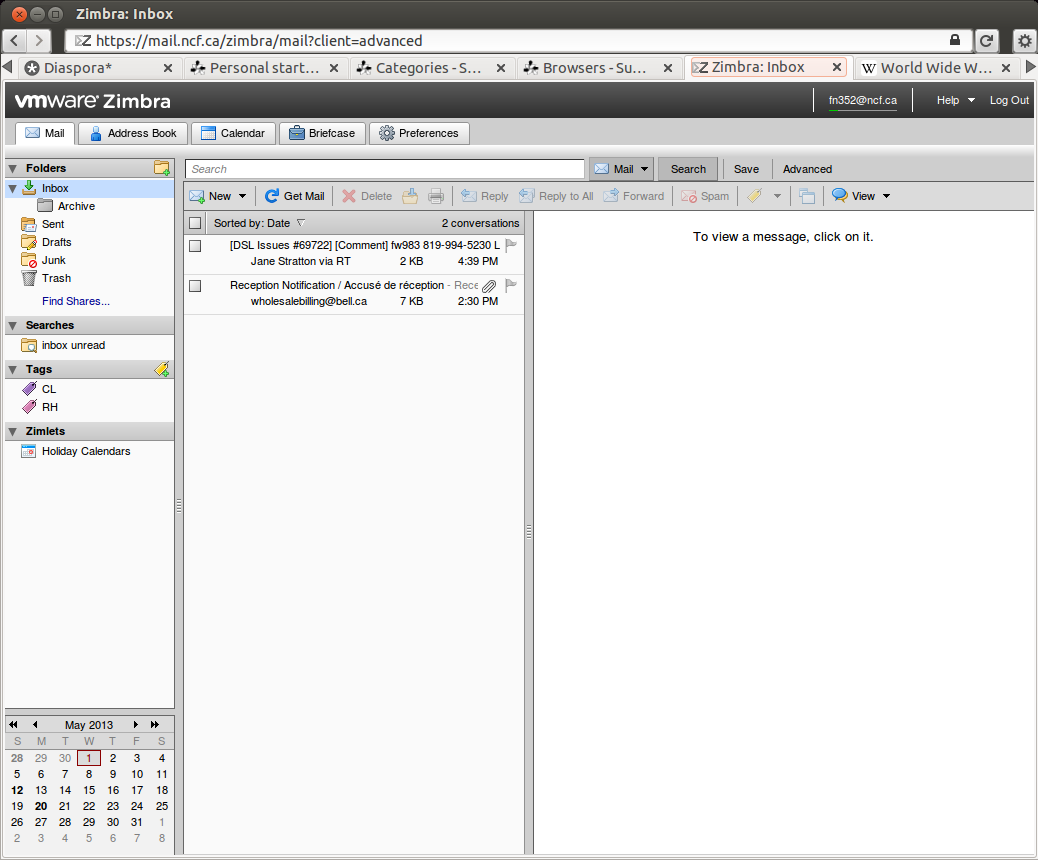The height and width of the screenshot is (860, 1038).
Task: Open the Help dropdown arrow
Action: pyautogui.click(x=971, y=100)
